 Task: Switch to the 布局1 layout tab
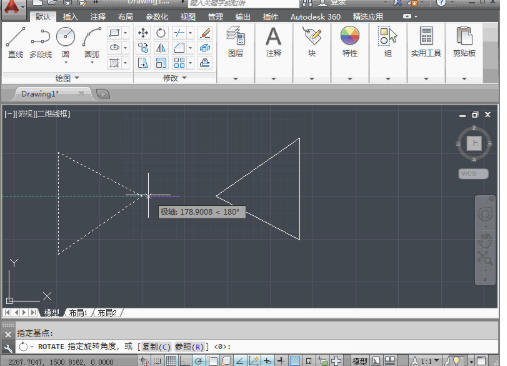[78, 313]
